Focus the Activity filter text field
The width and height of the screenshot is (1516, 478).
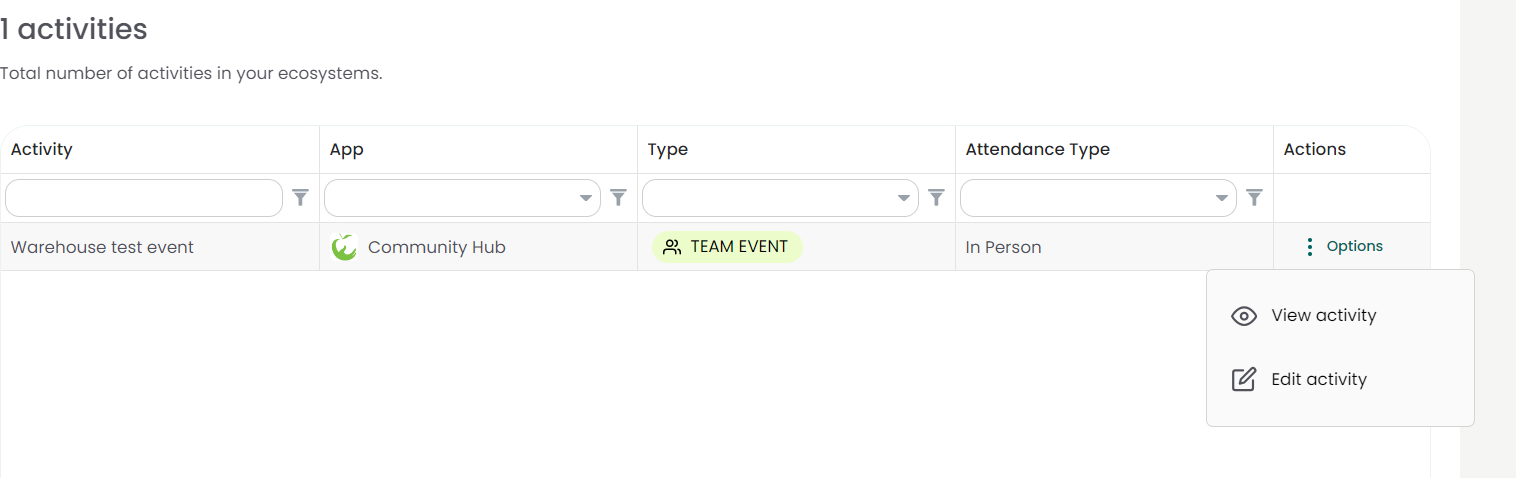click(144, 198)
